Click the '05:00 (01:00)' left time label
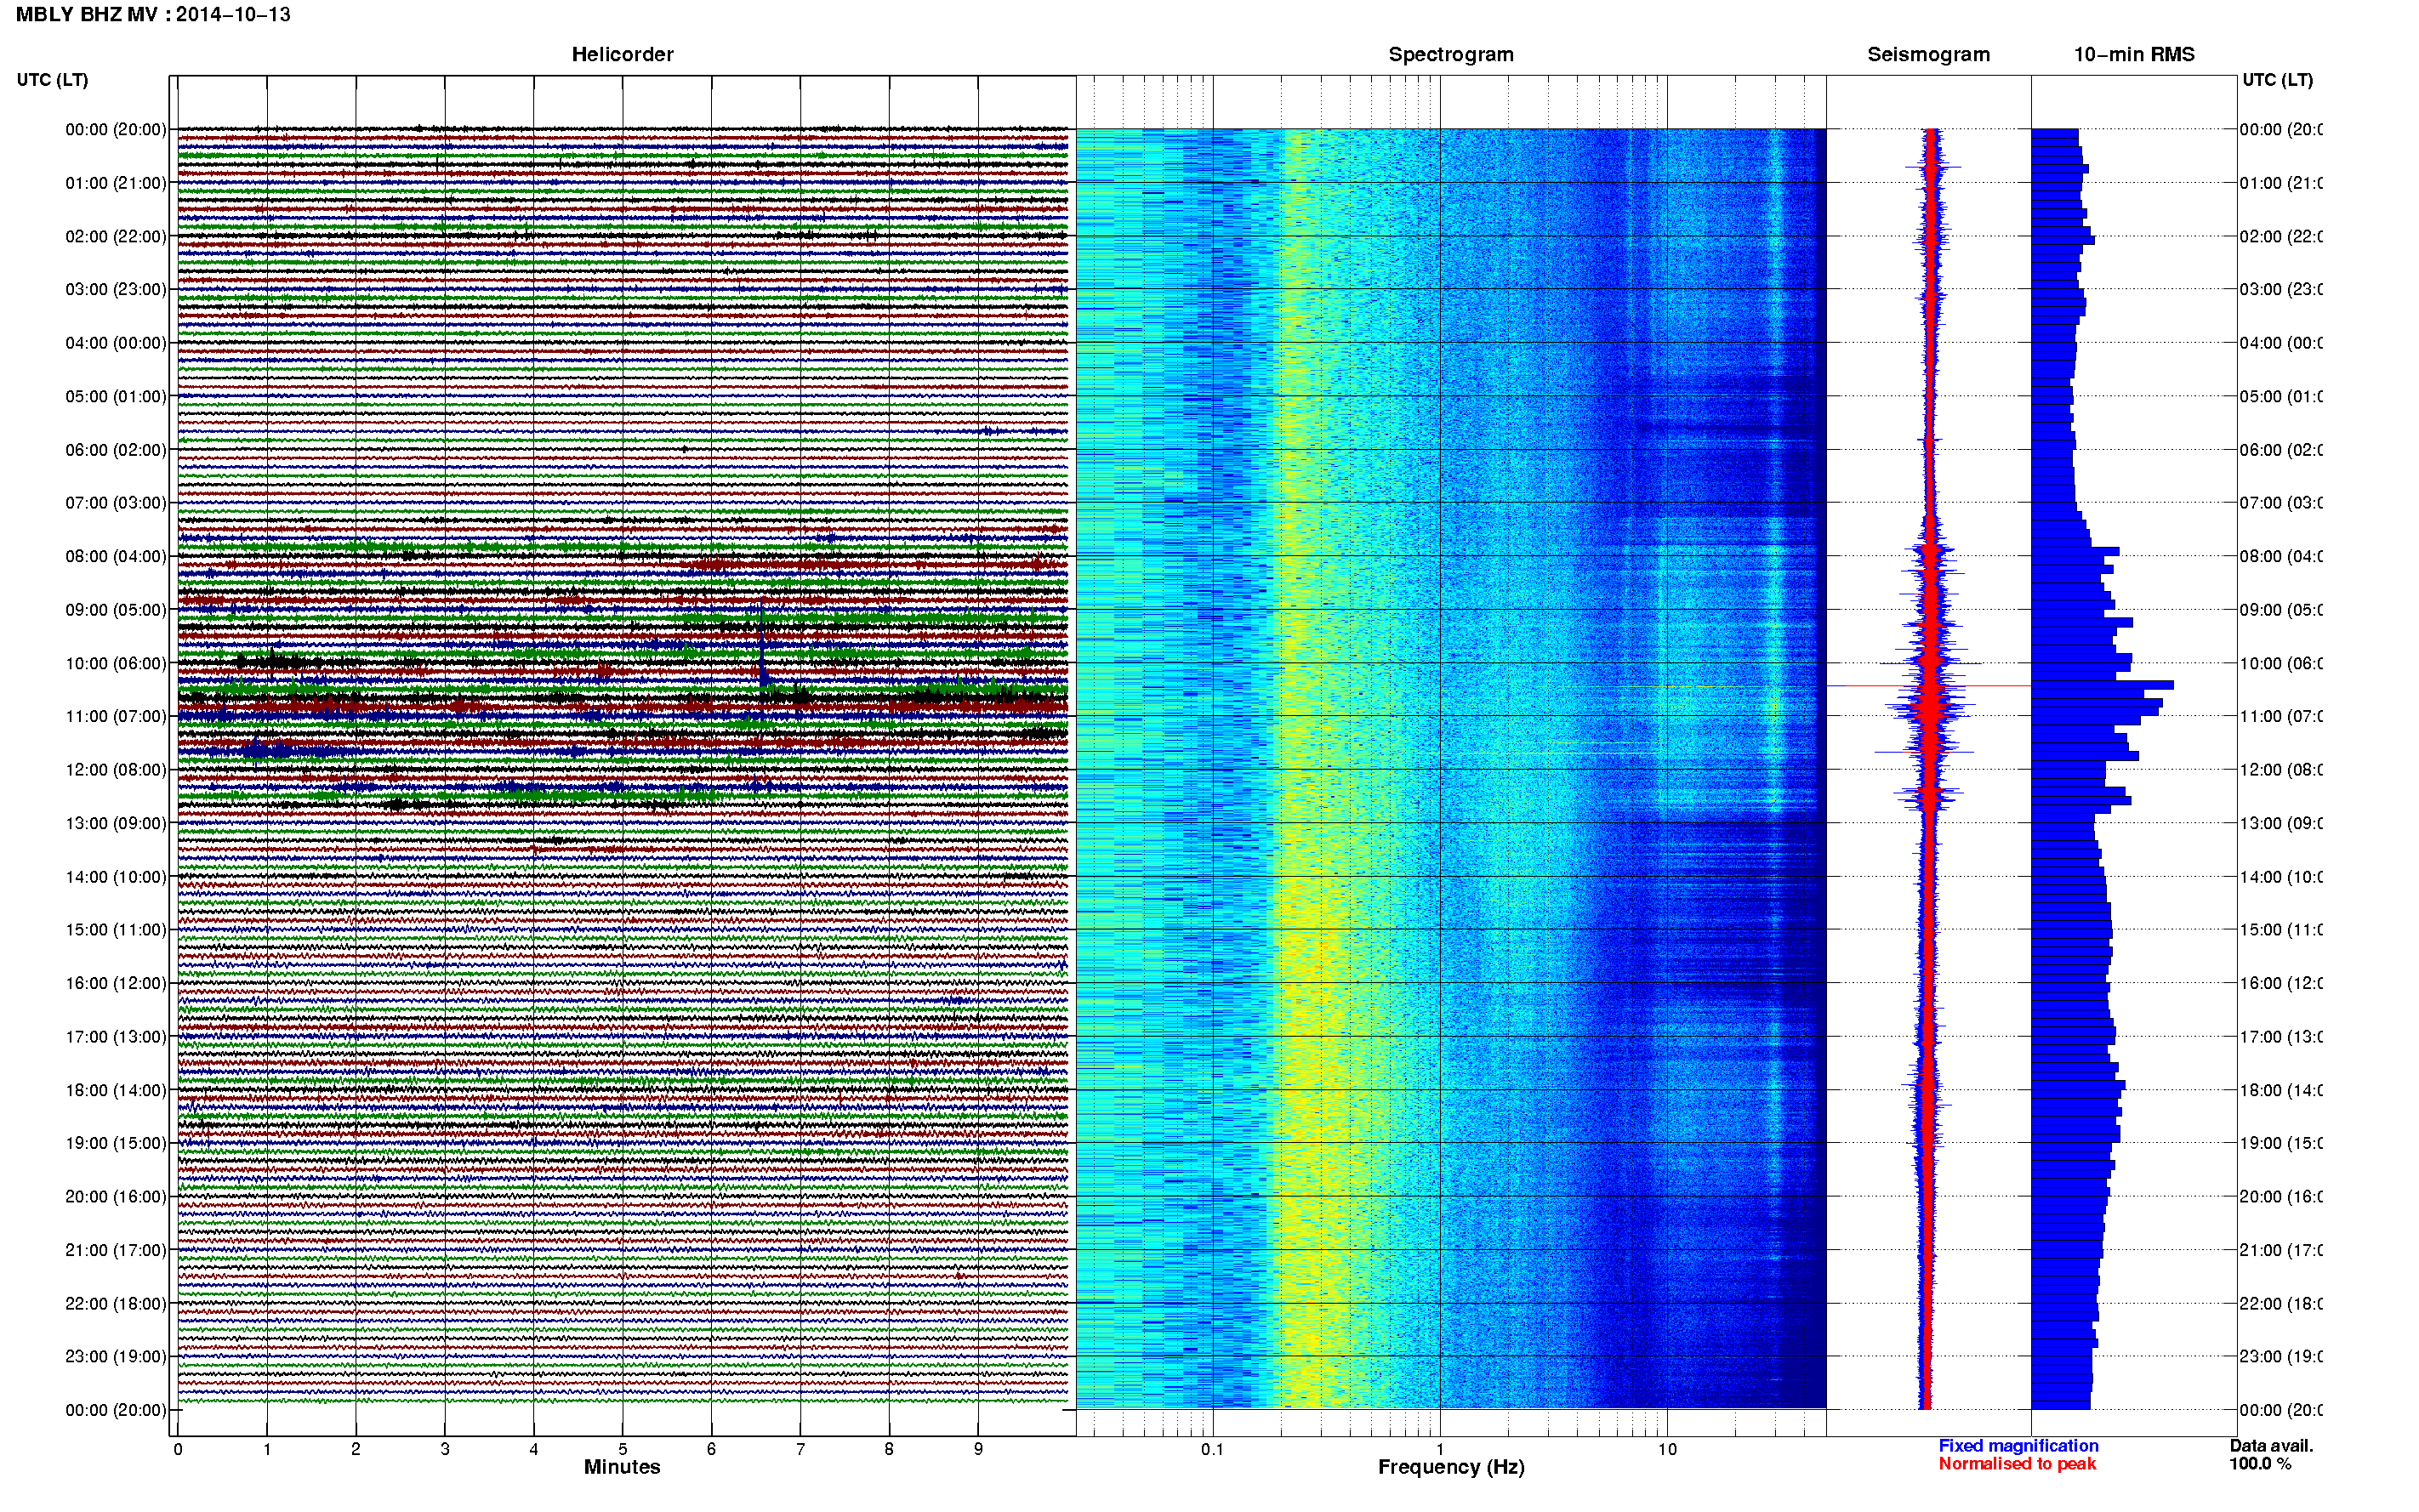2419x1512 pixels. pyautogui.click(x=116, y=396)
